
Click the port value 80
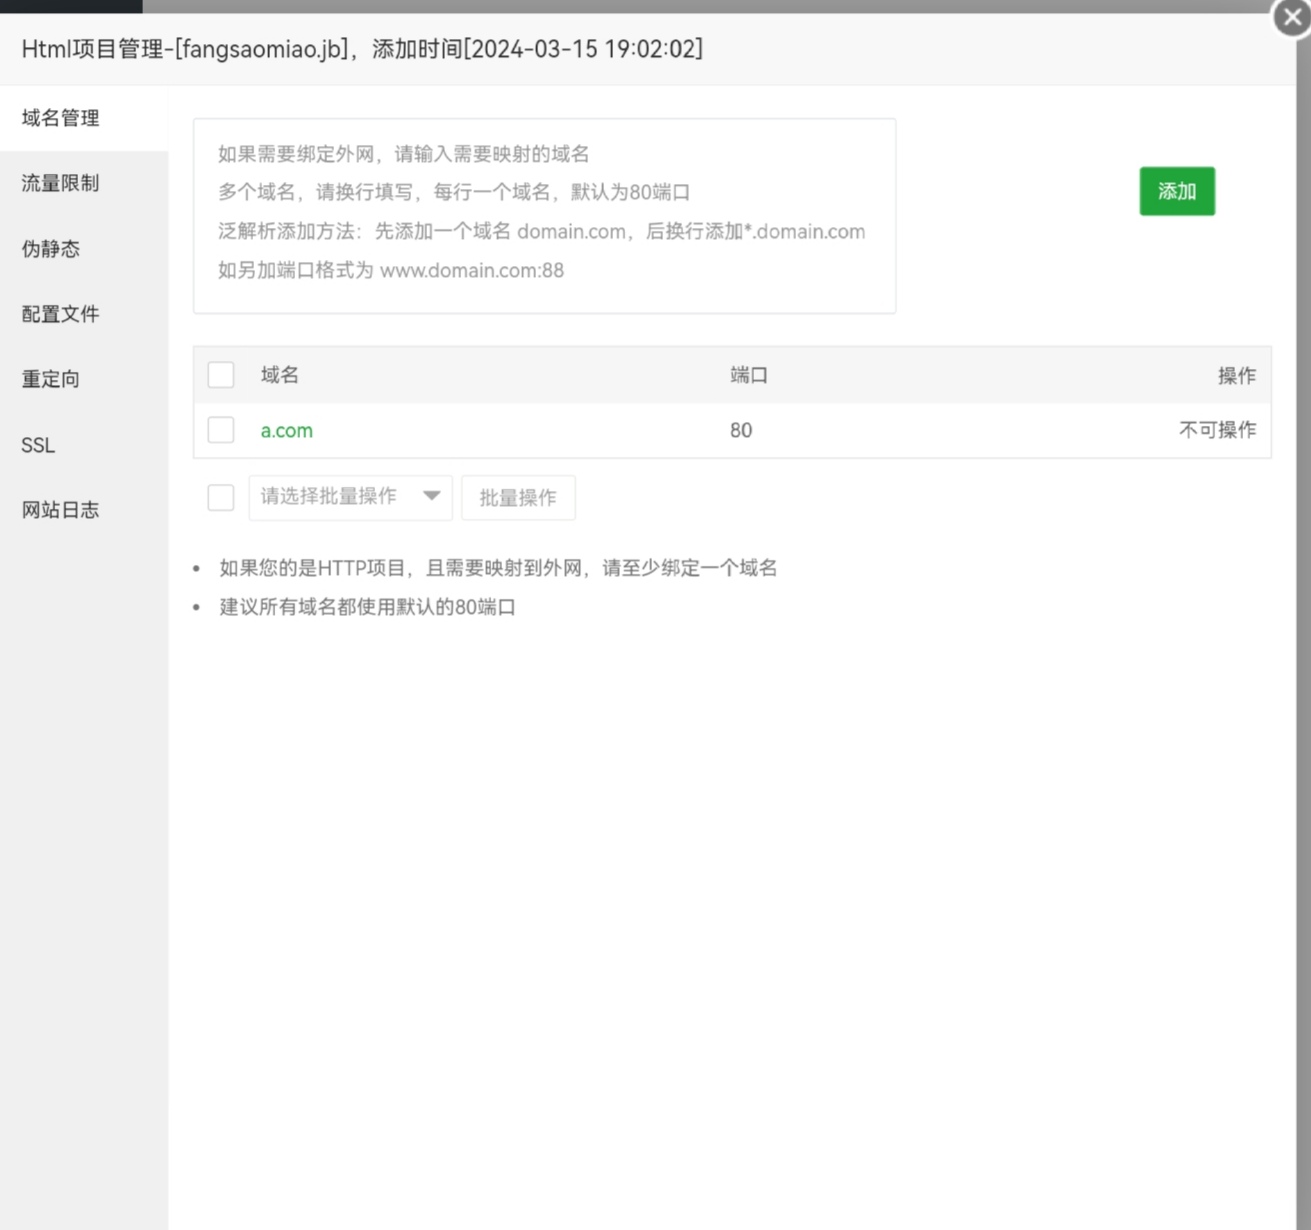pos(741,430)
